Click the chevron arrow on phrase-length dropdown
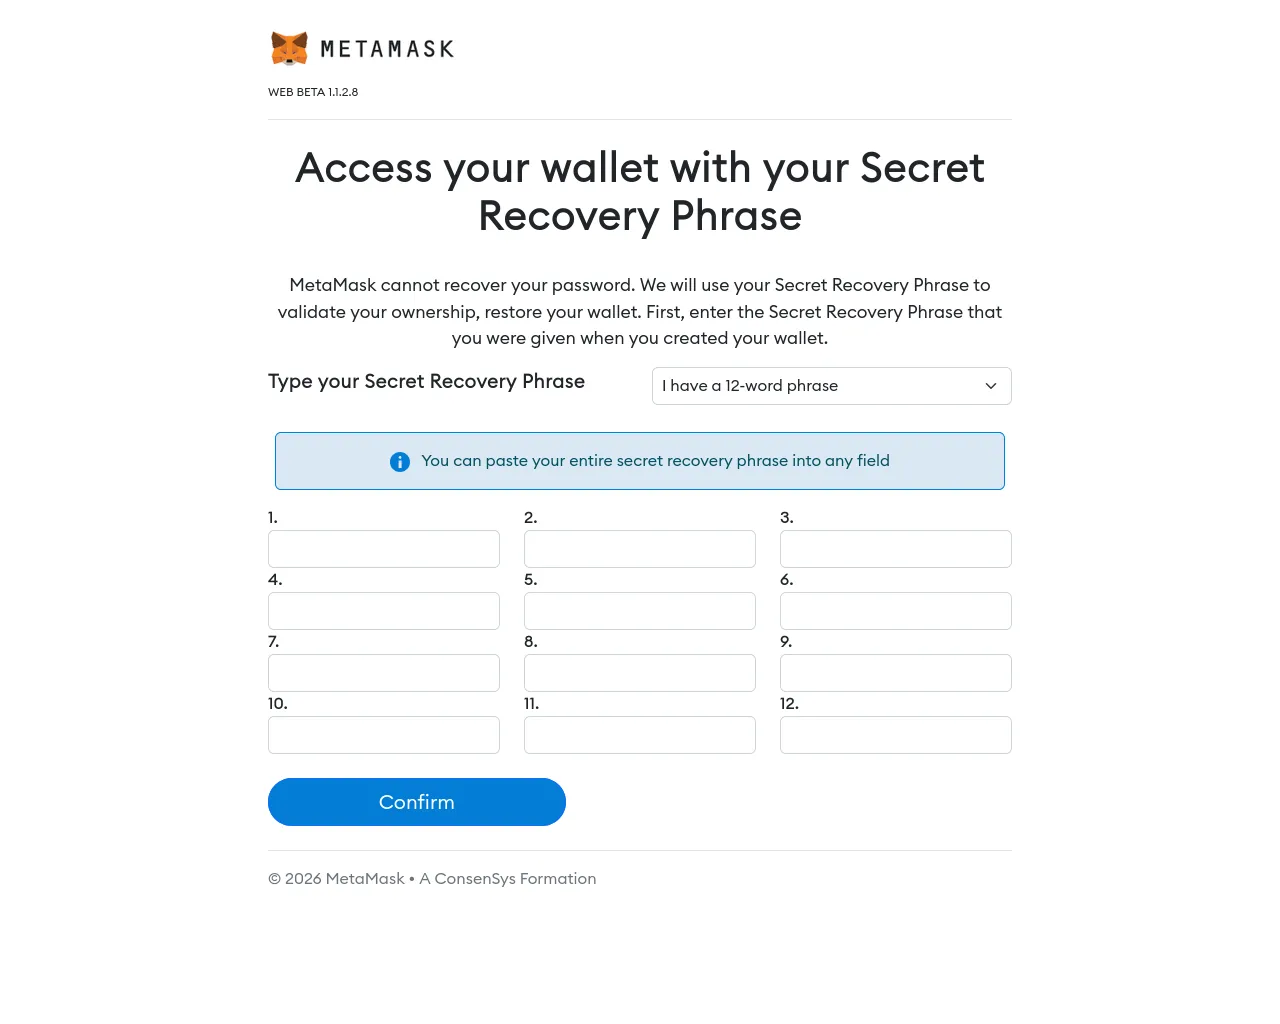The height and width of the screenshot is (1024, 1280). tap(991, 386)
